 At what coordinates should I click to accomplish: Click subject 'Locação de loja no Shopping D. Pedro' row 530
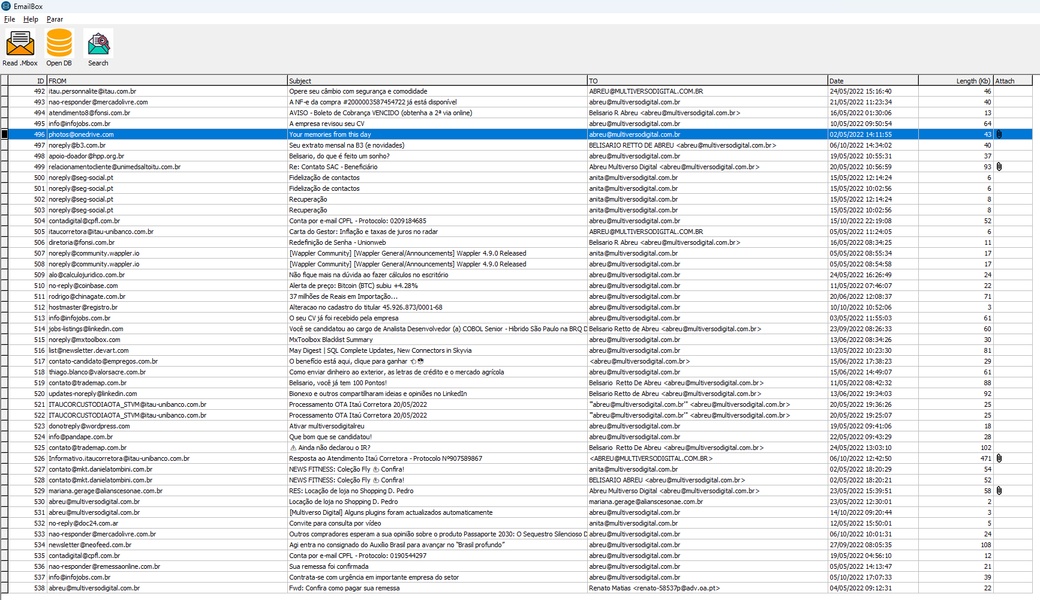pyautogui.click(x=344, y=502)
